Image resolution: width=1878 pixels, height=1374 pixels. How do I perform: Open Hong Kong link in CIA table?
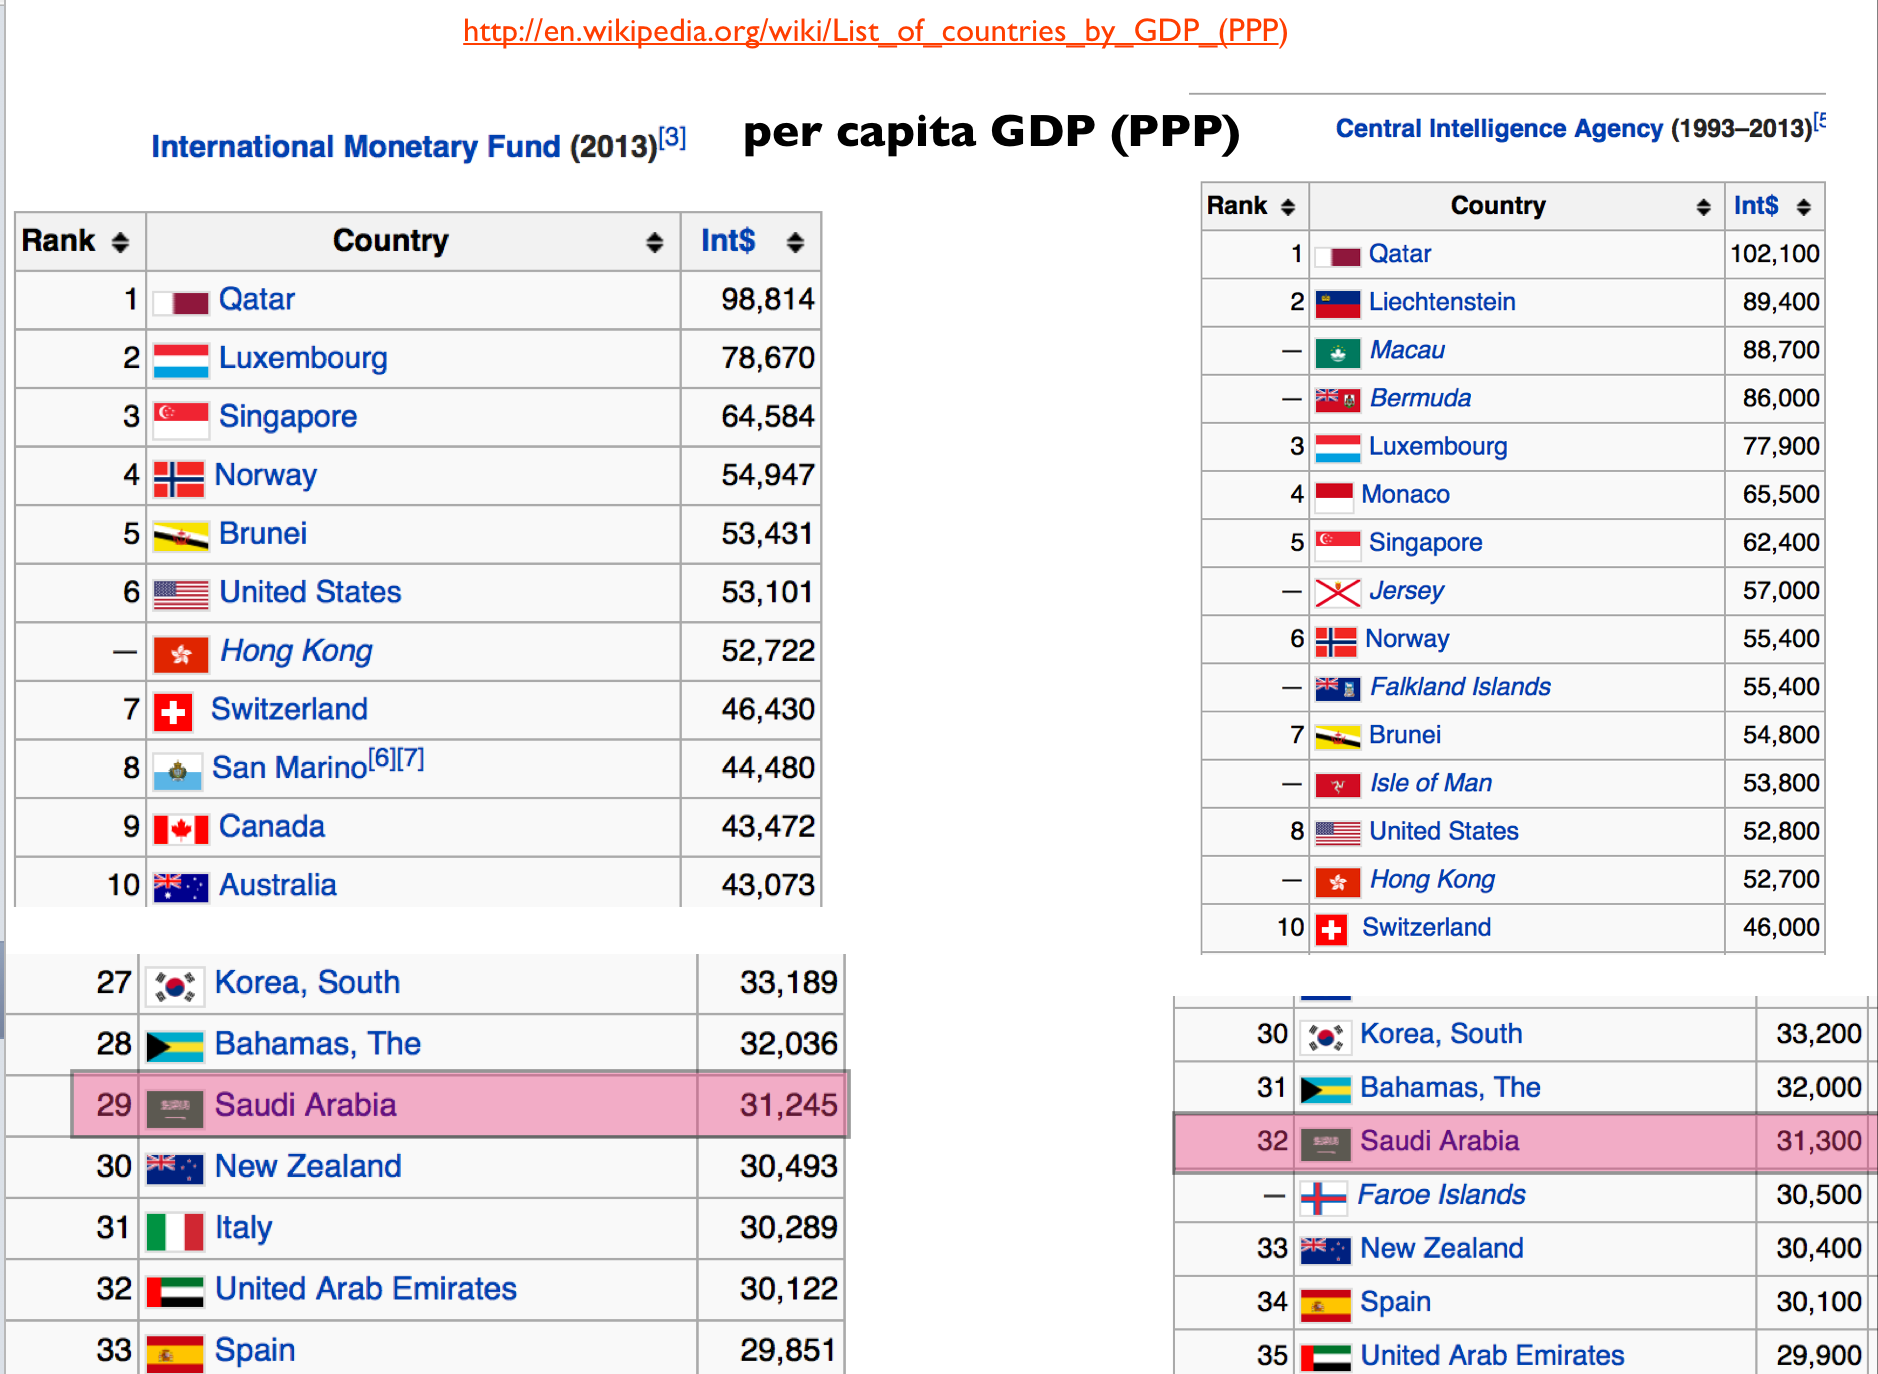[1432, 880]
